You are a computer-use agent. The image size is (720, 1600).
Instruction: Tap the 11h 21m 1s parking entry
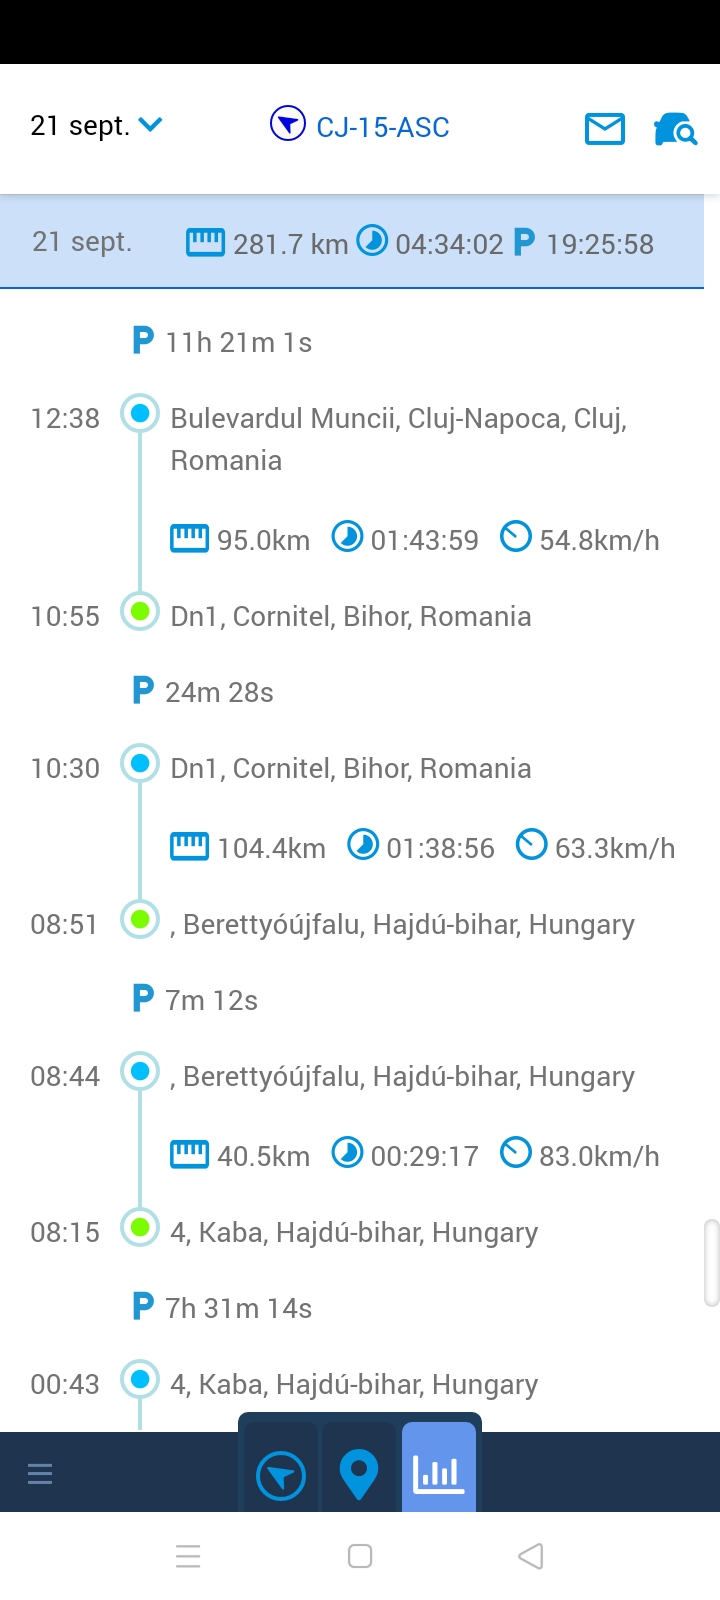[238, 342]
